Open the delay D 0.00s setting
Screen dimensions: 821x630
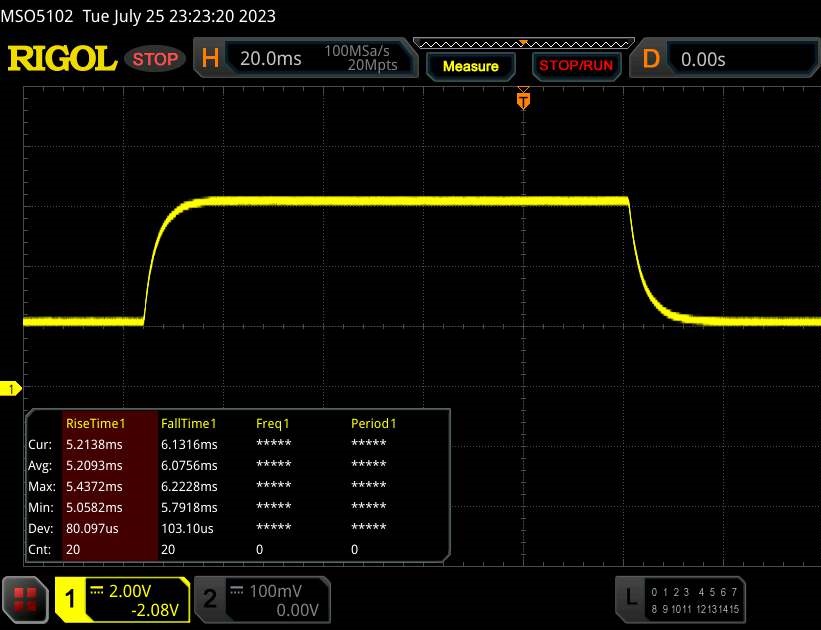pyautogui.click(x=725, y=59)
